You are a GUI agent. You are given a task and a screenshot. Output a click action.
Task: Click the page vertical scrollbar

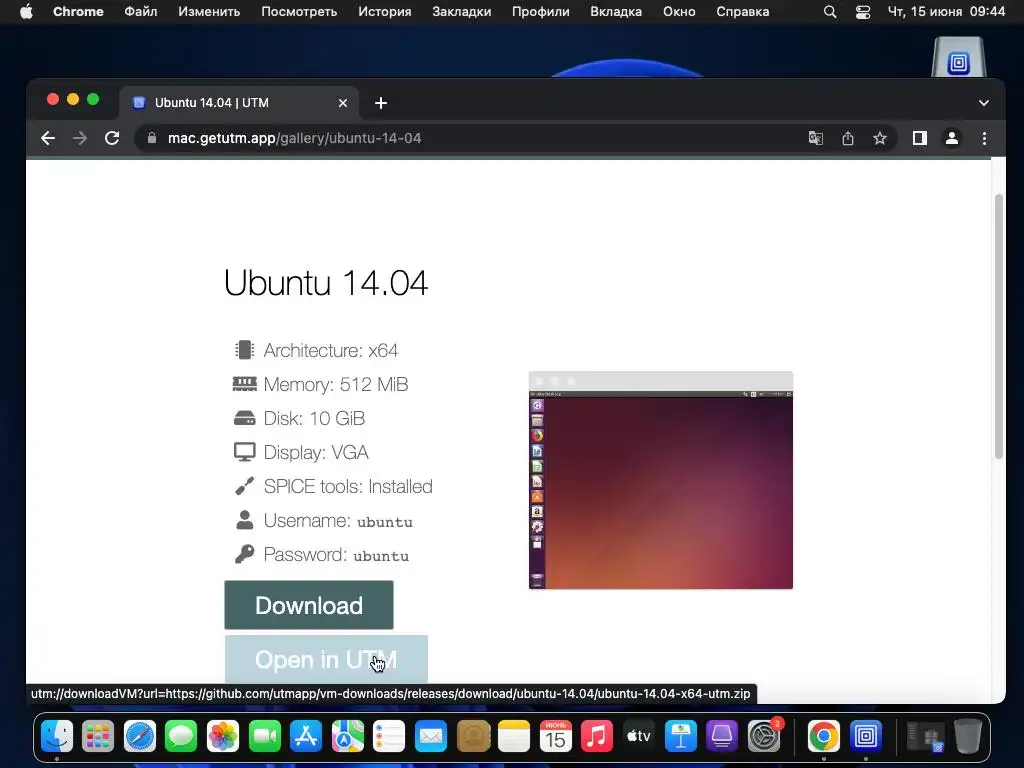tap(998, 327)
